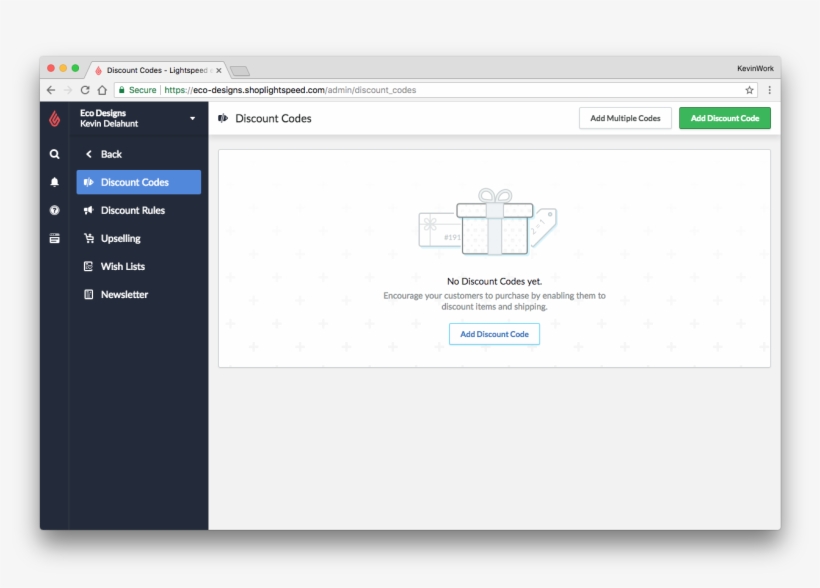Click the Discount Codes sidebar icon
This screenshot has height=588, width=820.
[x=88, y=182]
